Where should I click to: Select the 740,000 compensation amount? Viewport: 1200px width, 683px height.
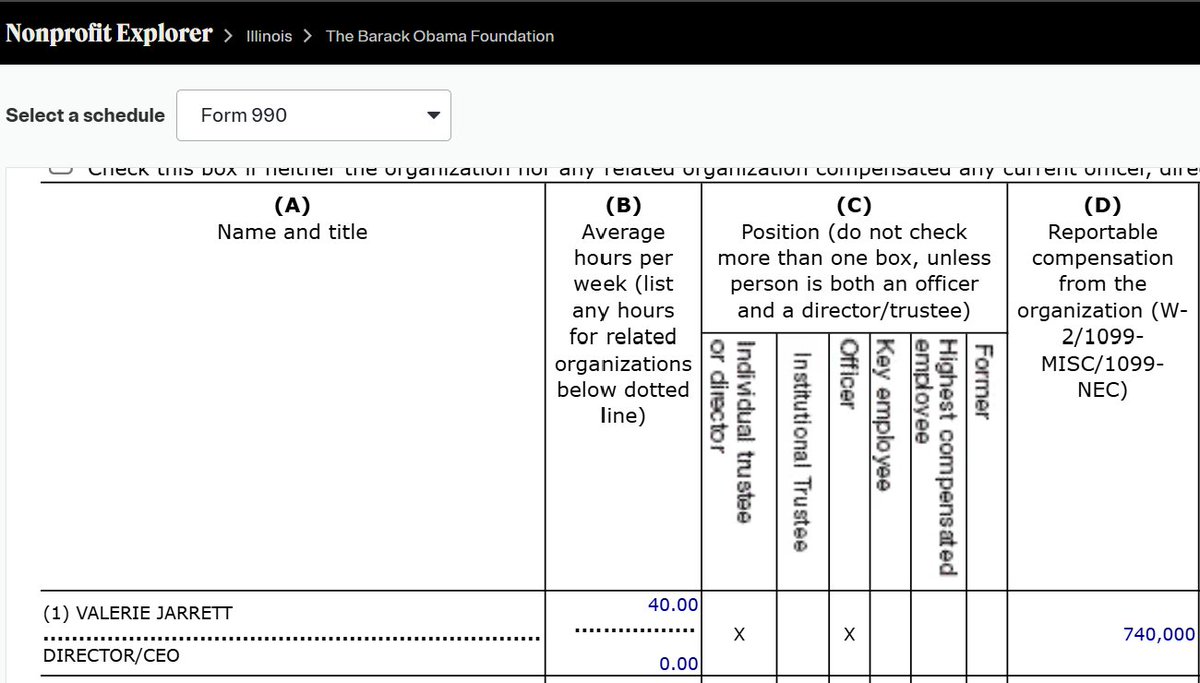pyautogui.click(x=1159, y=634)
